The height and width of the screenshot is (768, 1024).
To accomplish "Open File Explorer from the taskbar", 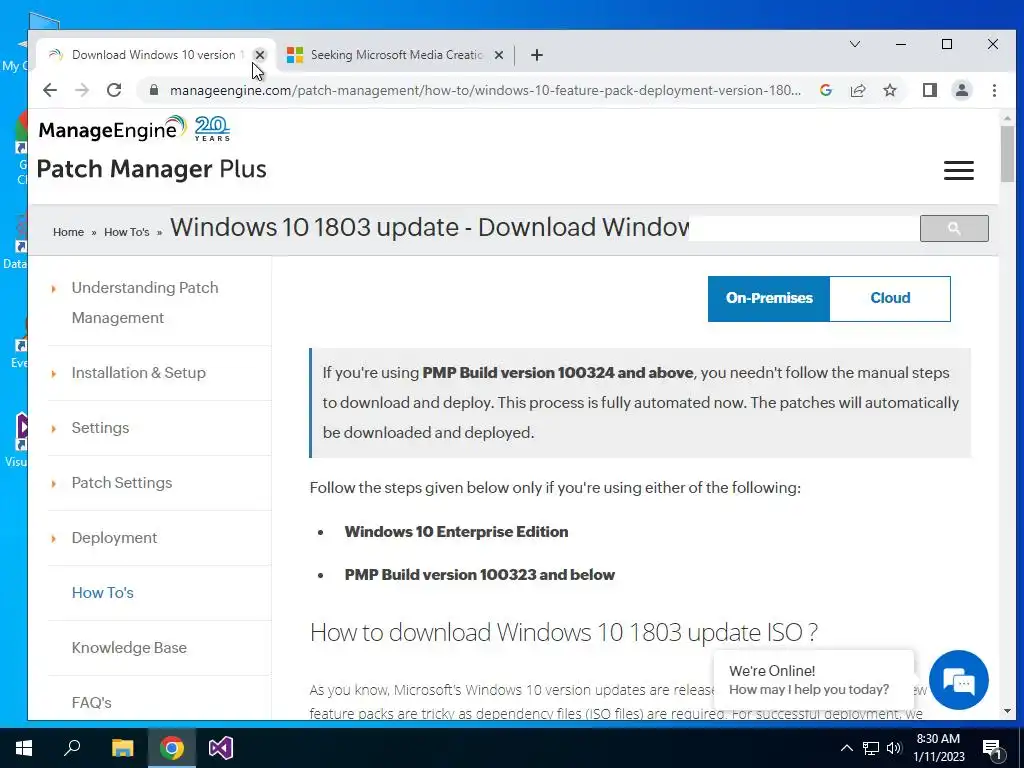I will coord(122,748).
